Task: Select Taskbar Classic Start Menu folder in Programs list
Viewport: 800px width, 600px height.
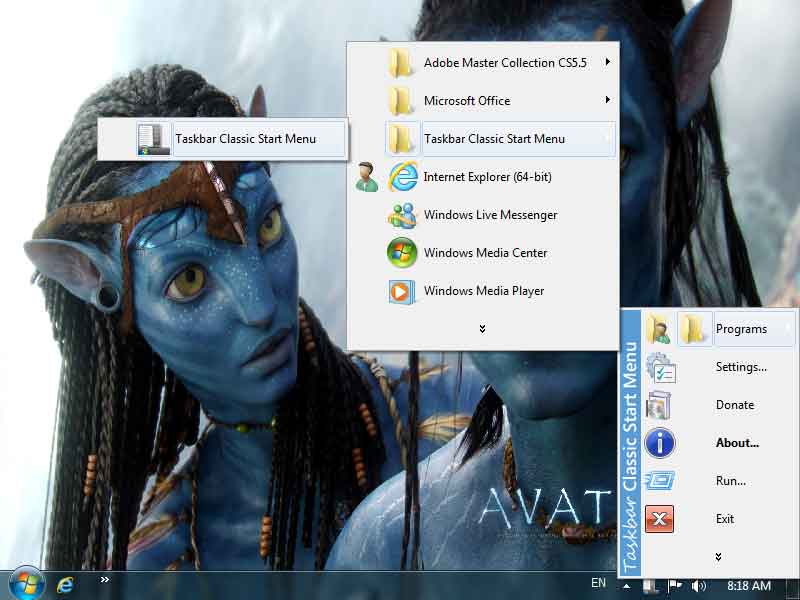Action: [x=483, y=138]
